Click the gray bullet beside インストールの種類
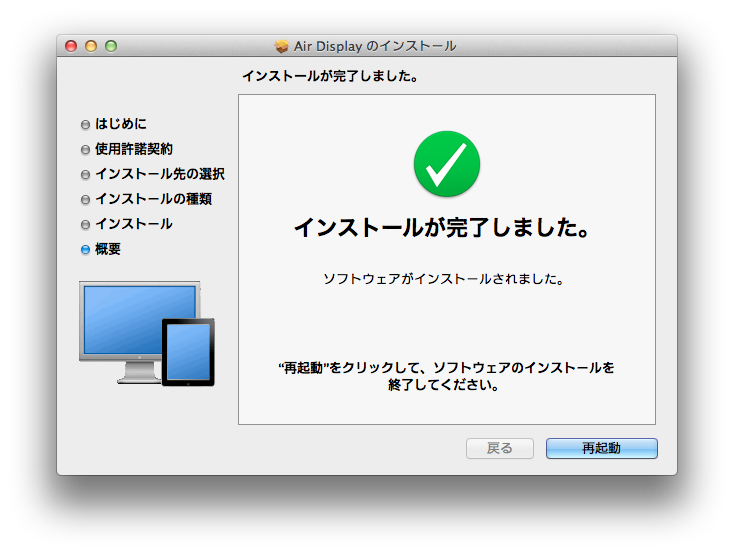The height and width of the screenshot is (554, 734). (x=85, y=200)
